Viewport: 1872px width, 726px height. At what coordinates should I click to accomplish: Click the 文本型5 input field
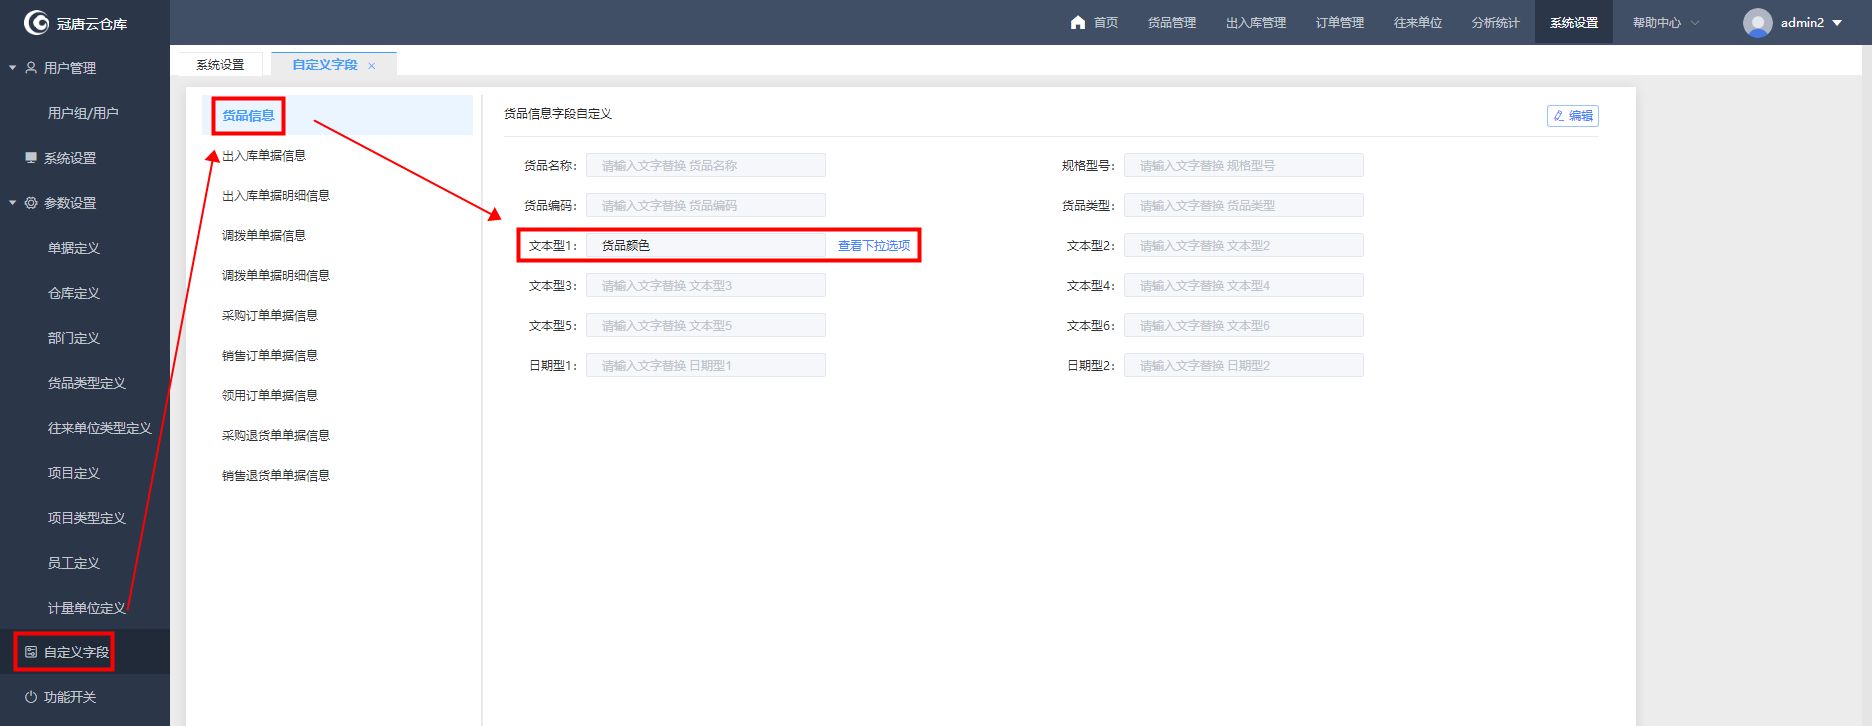point(706,326)
